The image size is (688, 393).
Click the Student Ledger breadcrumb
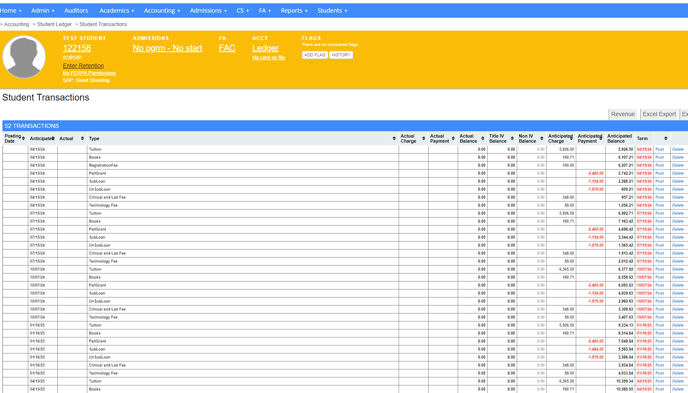[x=54, y=25]
